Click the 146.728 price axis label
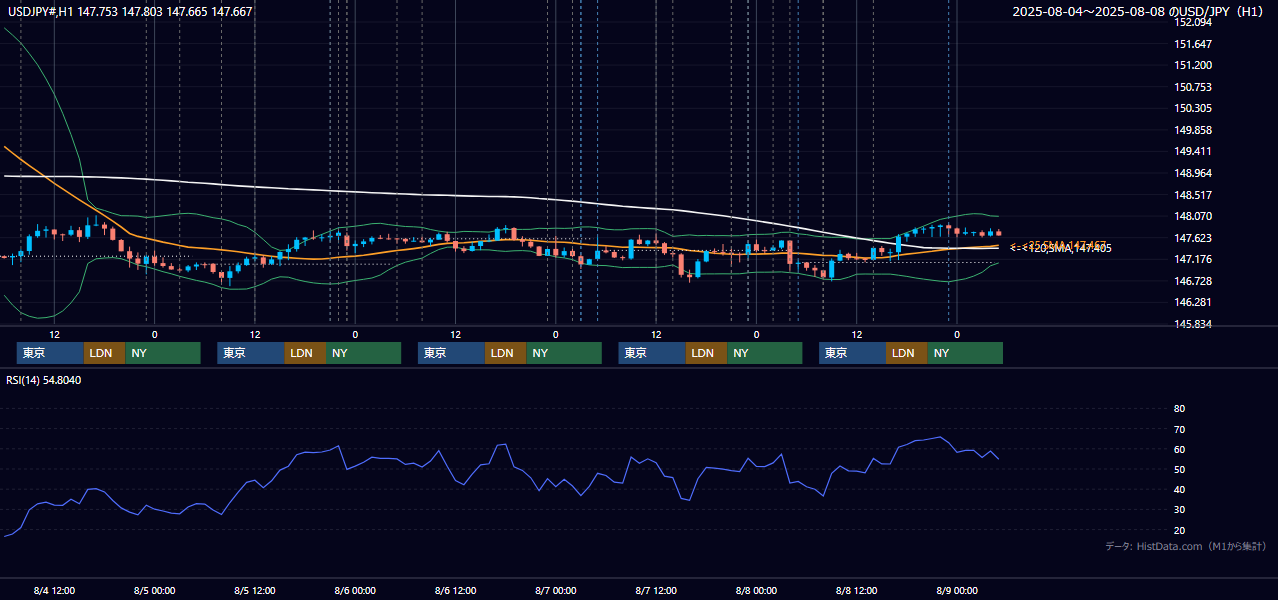 pos(1193,281)
